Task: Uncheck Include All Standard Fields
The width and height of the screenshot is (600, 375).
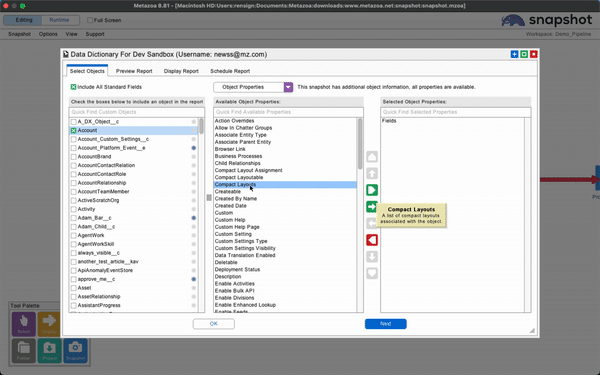Action: 73,87
